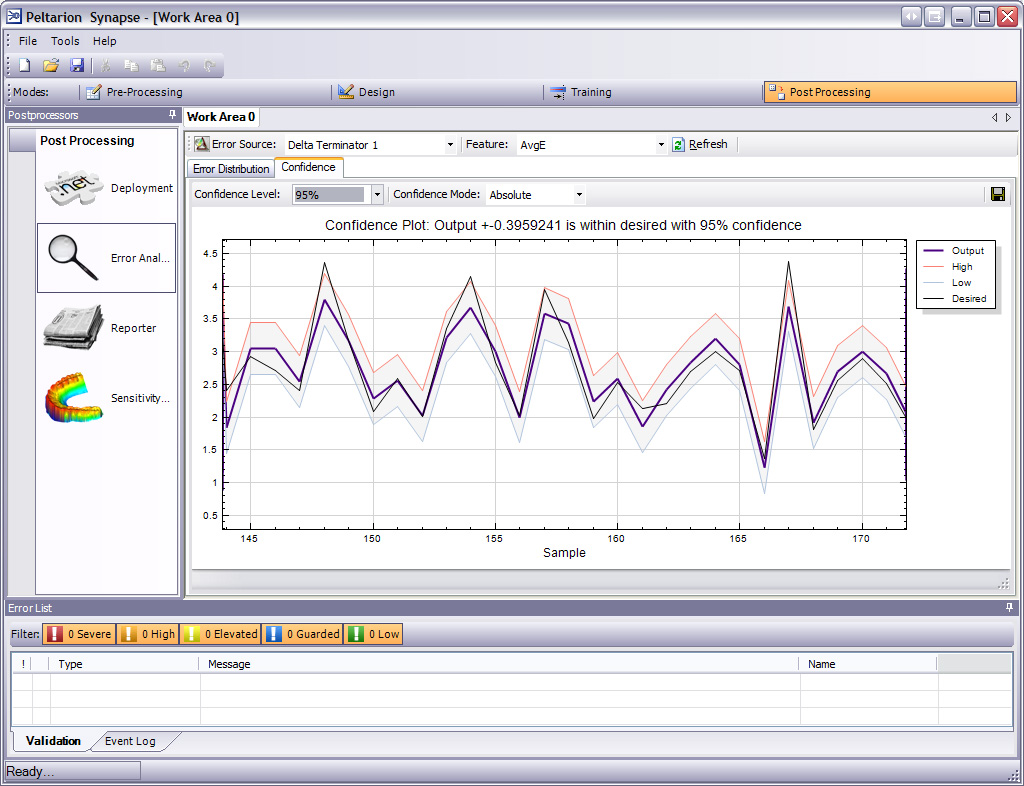Screen dimensions: 1024x786
Task: Toggle the Elevated errors filter
Action: (x=221, y=634)
